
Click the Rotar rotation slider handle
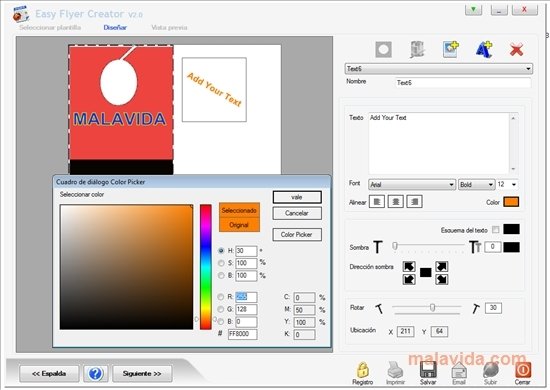[432, 308]
